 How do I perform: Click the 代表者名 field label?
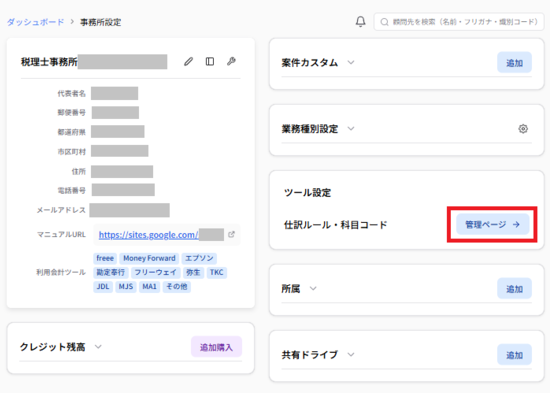[x=72, y=93]
